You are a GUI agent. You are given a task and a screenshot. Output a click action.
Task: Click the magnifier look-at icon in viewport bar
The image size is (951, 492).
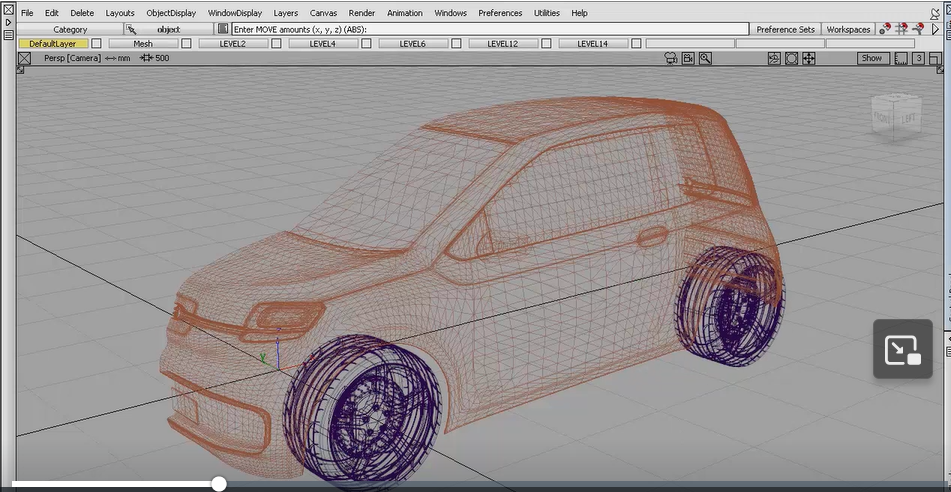(x=705, y=59)
